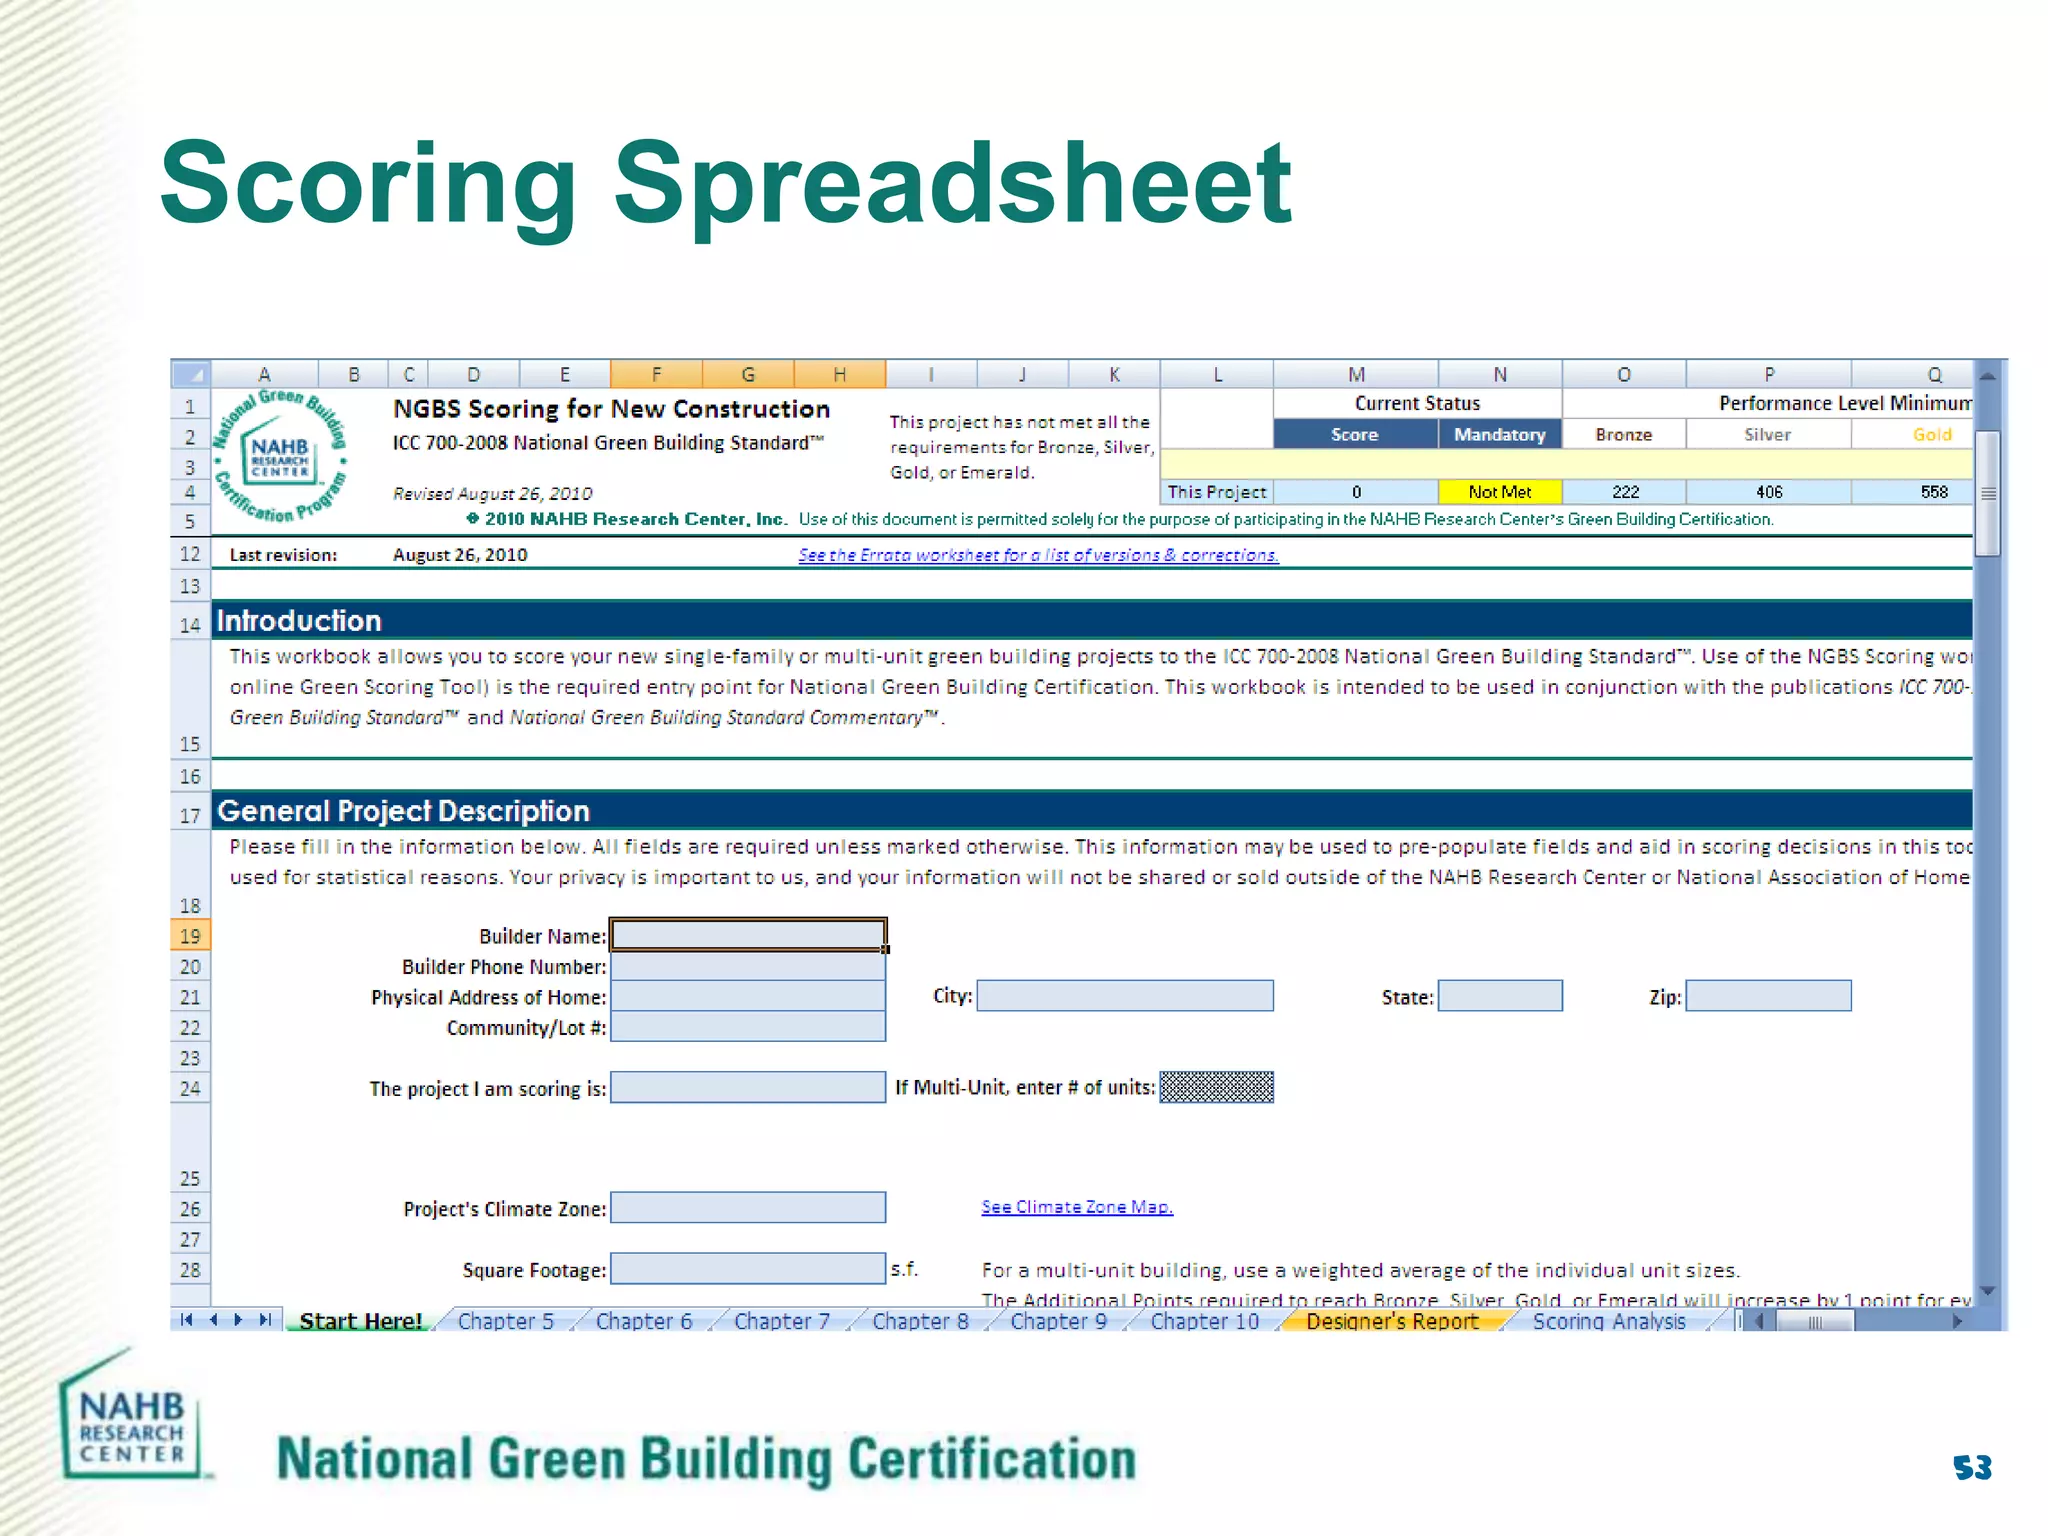2048x1536 pixels.
Task: Click the 'Introduction' section heading
Action: [299, 620]
